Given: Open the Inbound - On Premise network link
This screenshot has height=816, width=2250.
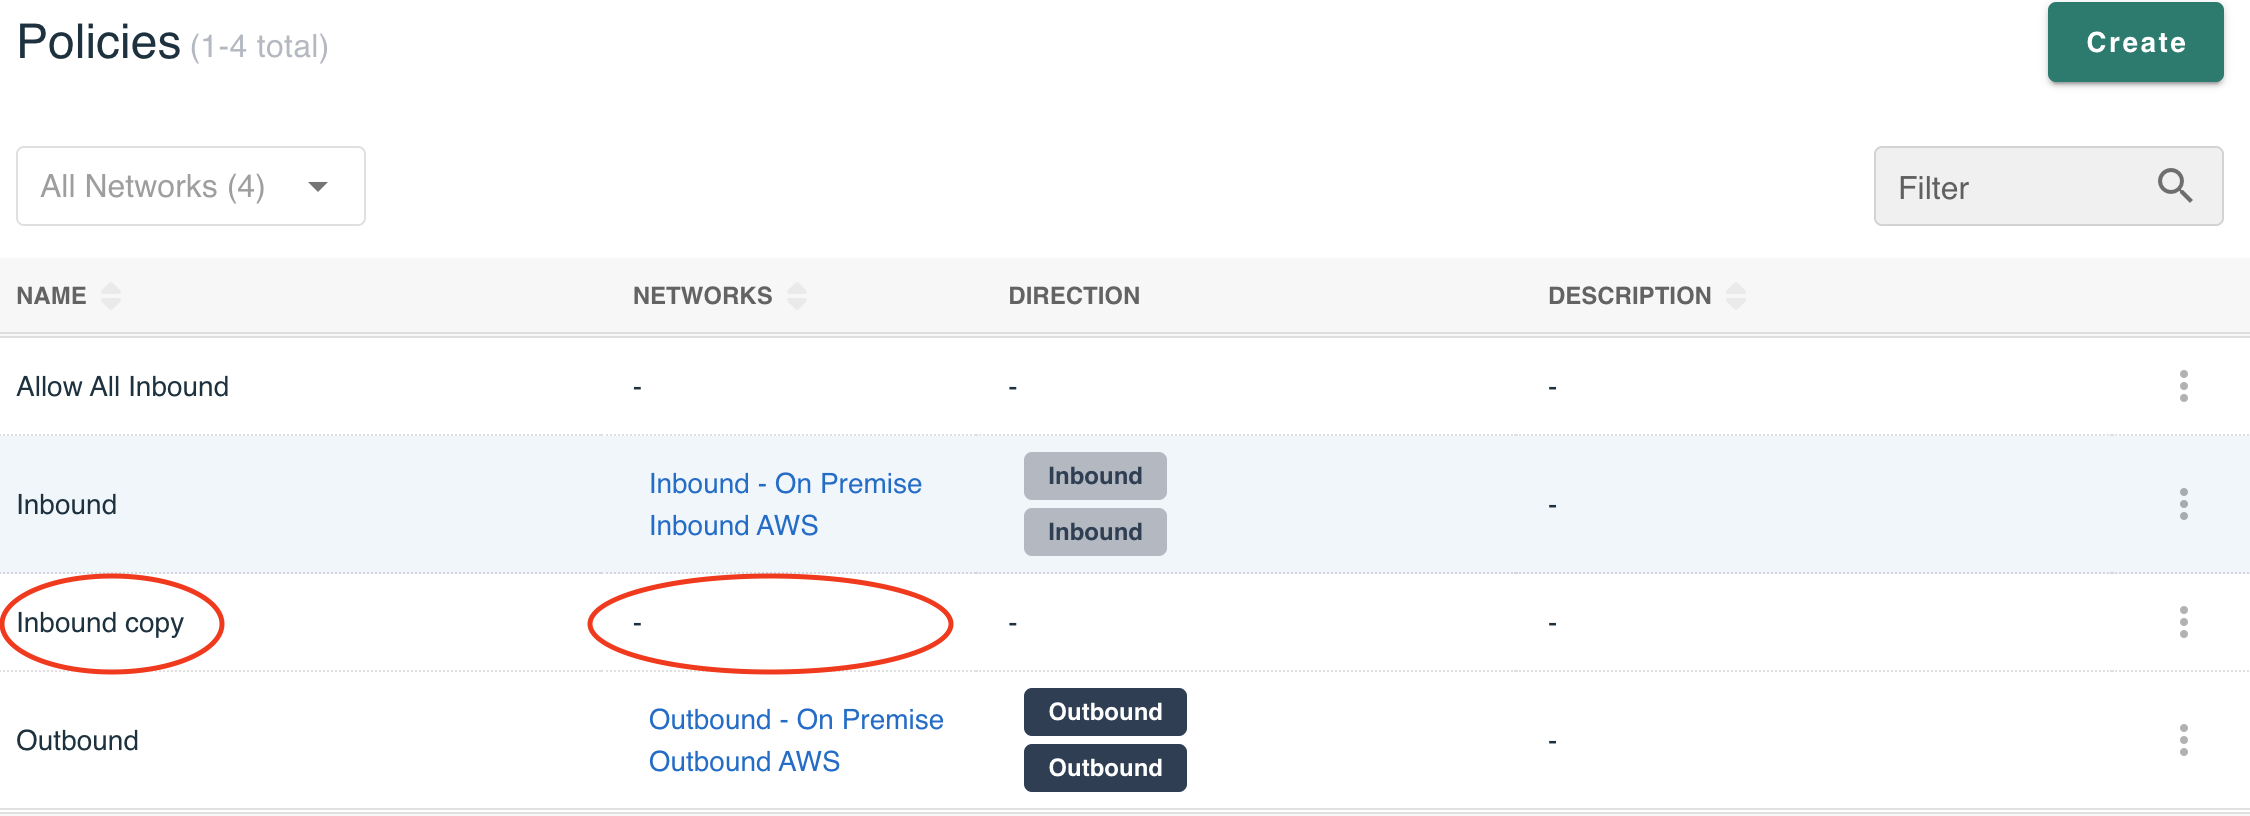Looking at the screenshot, I should click(785, 483).
